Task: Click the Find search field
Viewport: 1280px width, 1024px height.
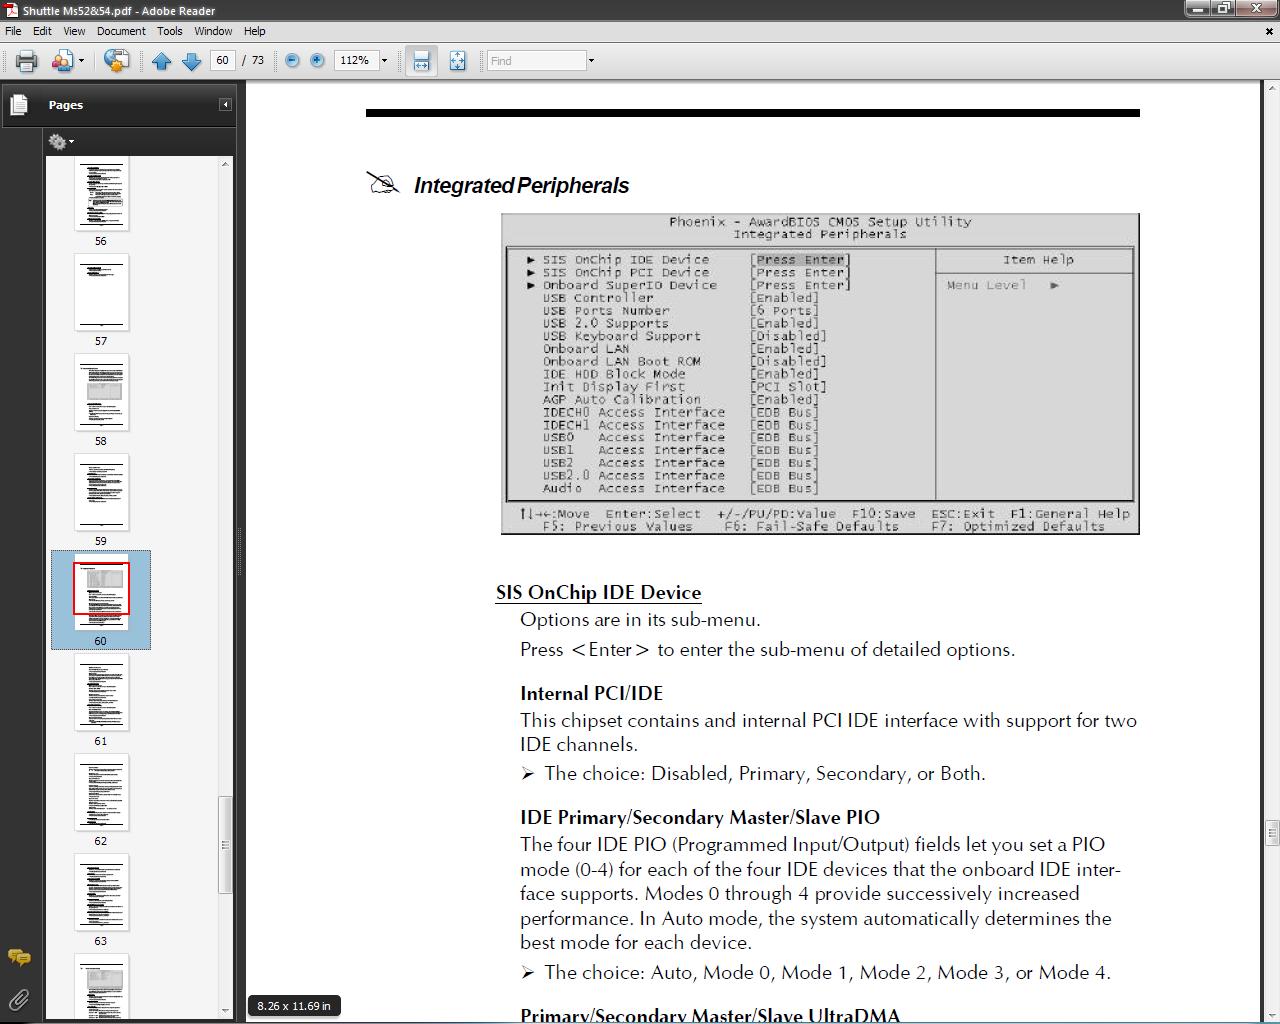Action: pyautogui.click(x=536, y=61)
